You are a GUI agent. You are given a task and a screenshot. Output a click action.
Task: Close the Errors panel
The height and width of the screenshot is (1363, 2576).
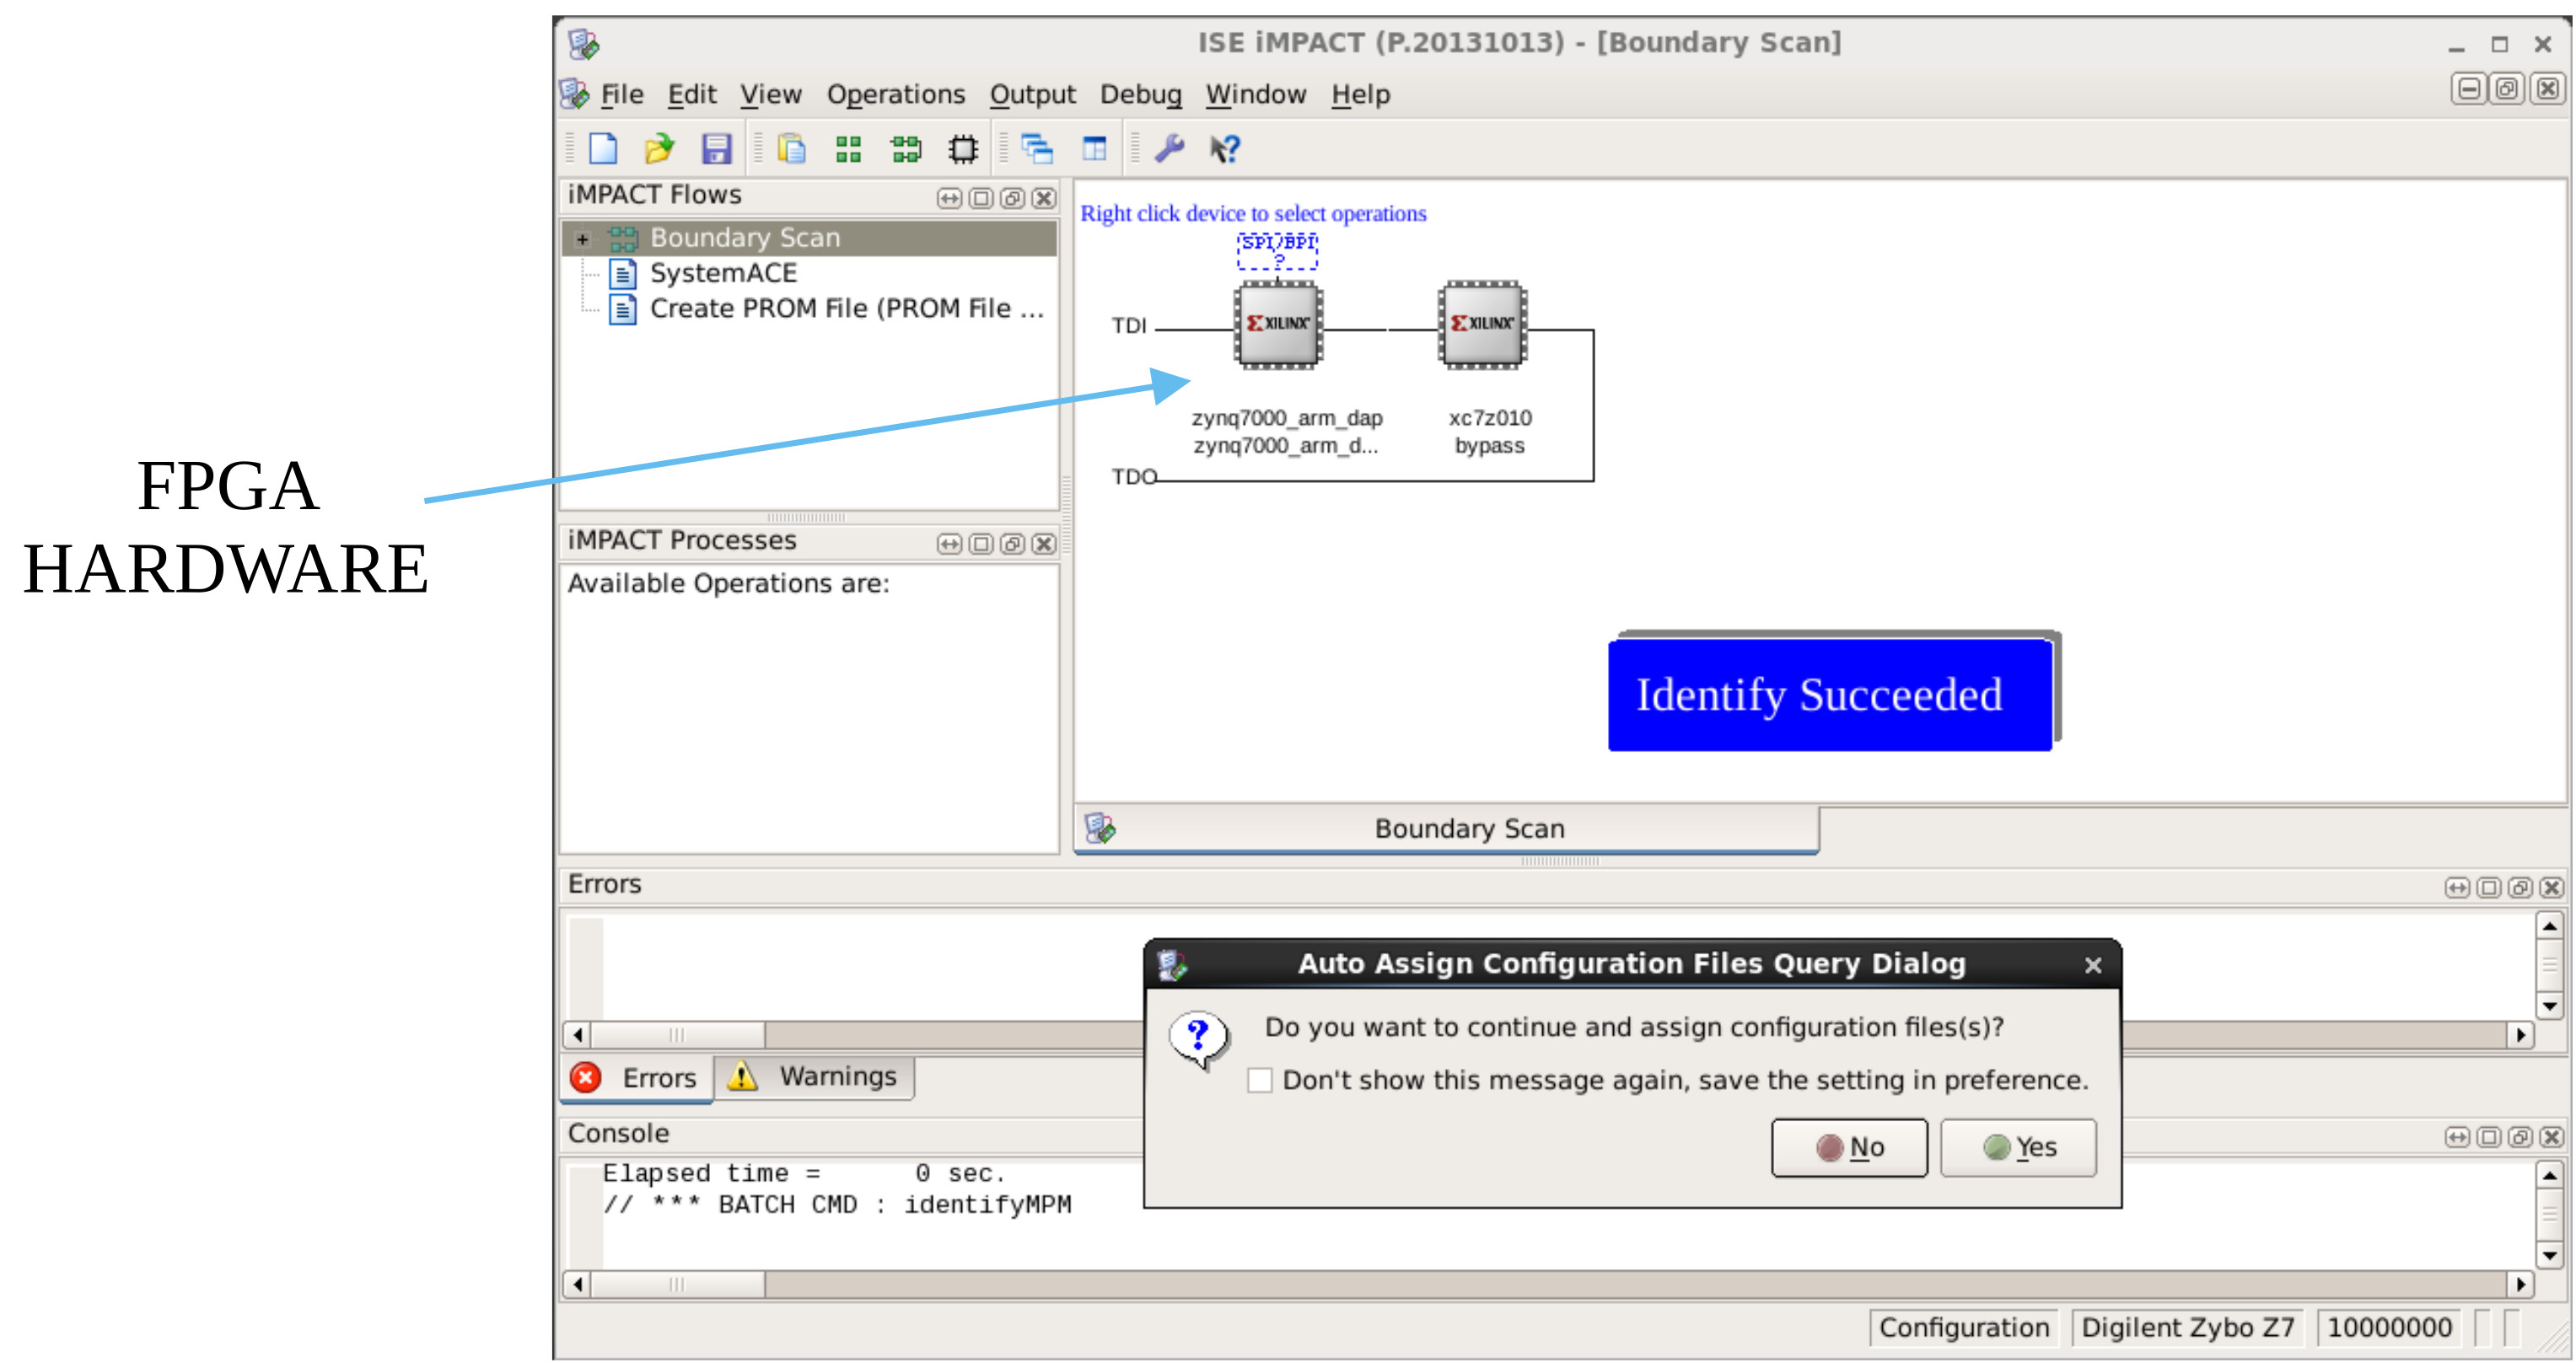(x=2551, y=887)
